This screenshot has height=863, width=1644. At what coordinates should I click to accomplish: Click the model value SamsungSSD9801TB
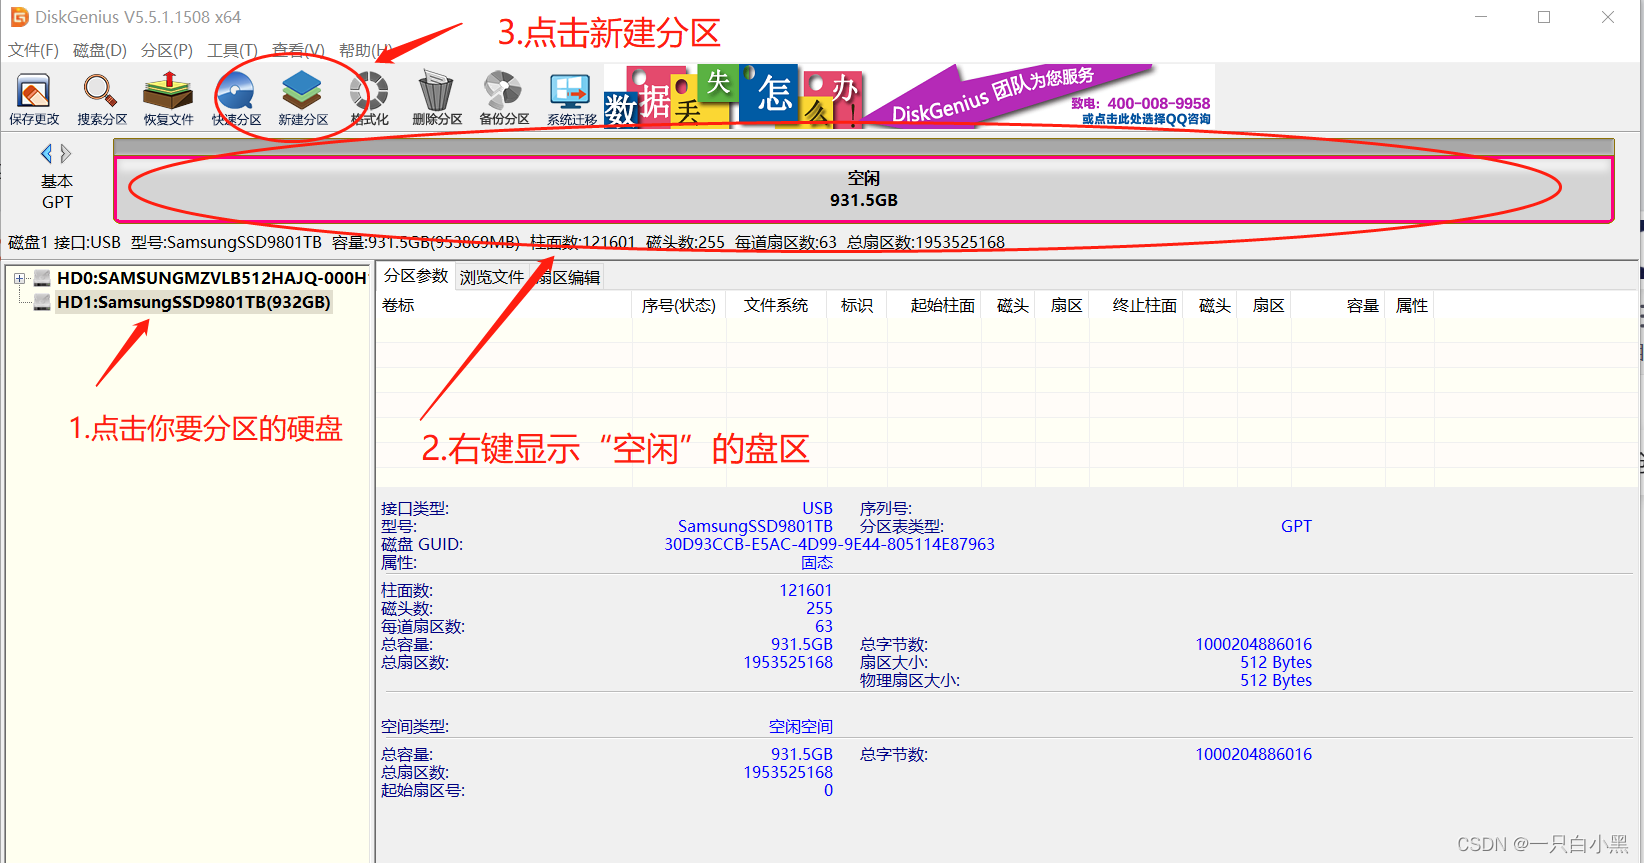click(755, 526)
